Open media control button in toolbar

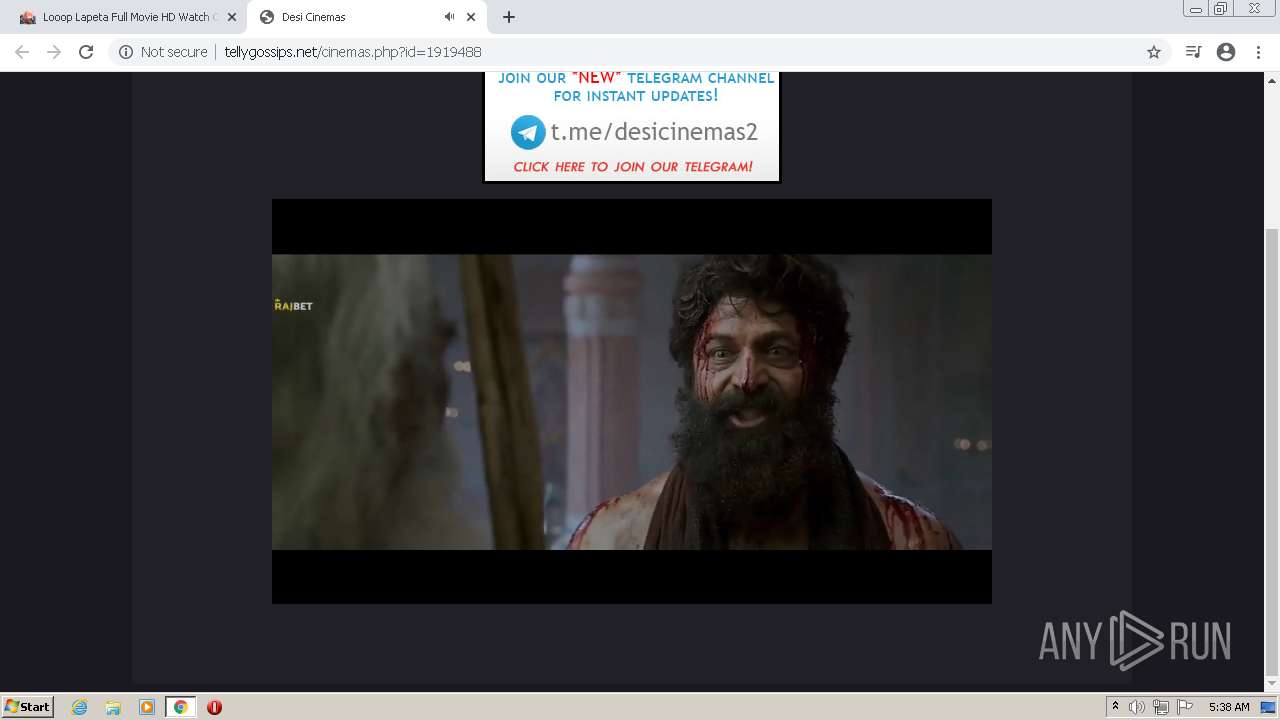coord(1193,52)
